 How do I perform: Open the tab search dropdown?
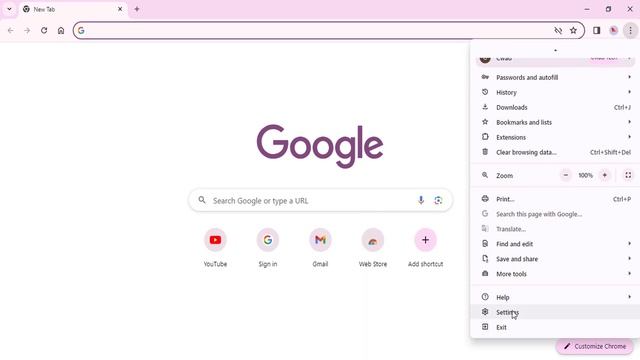[x=9, y=9]
